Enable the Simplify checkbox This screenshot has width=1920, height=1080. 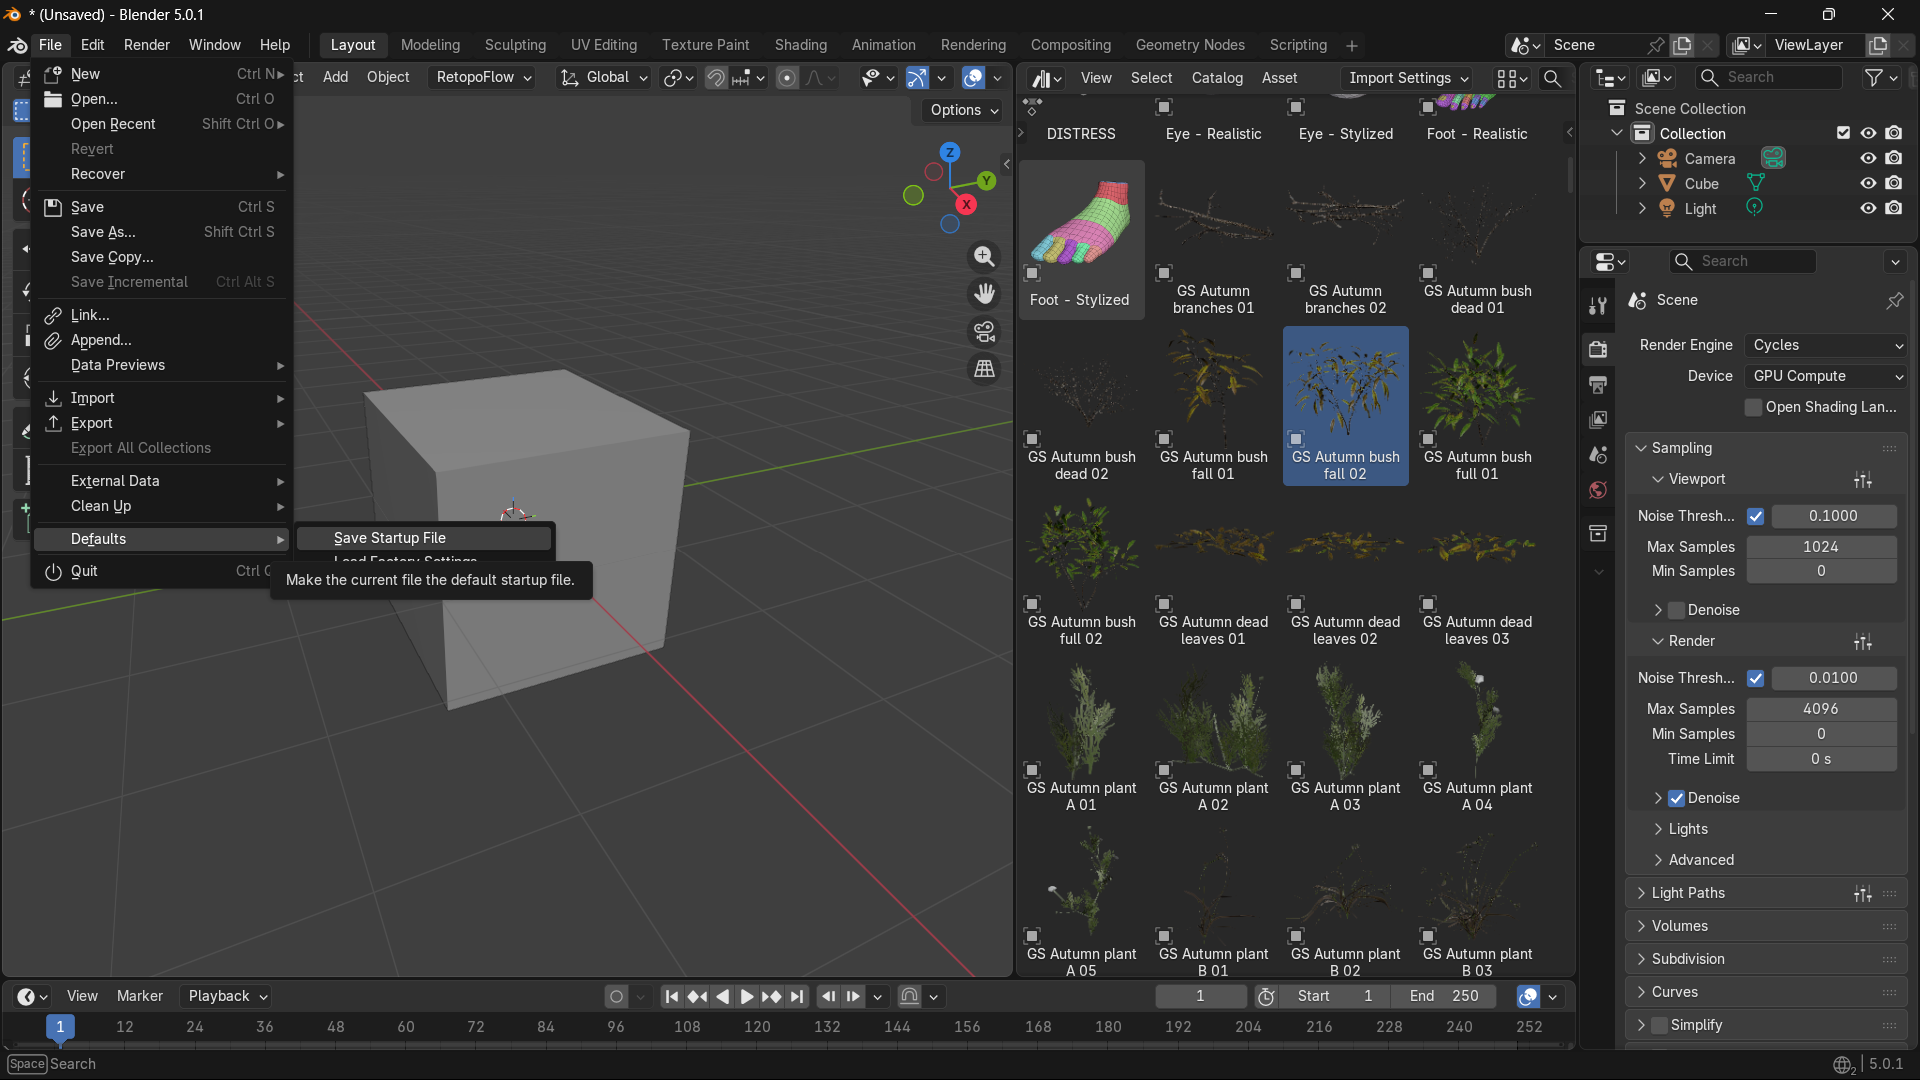tap(1660, 1025)
